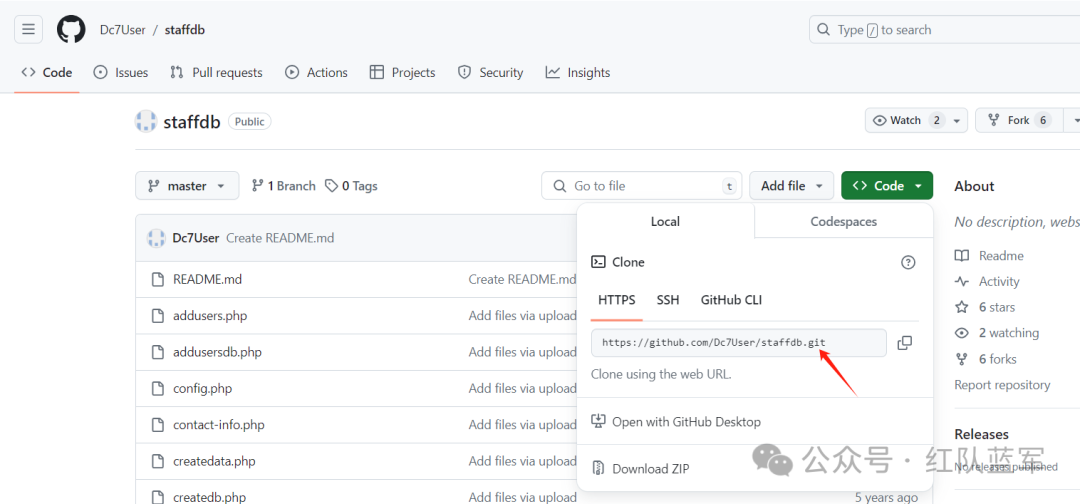
Task: Click the GitHub Octocat logo
Action: 71,30
